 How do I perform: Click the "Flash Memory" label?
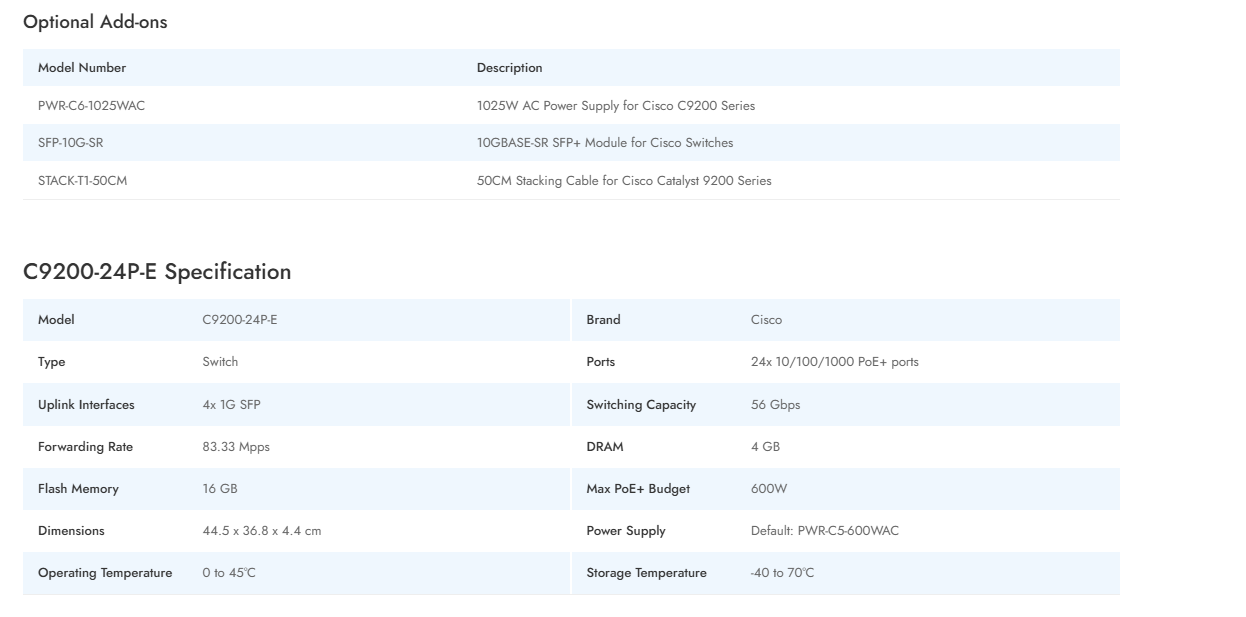coord(78,489)
